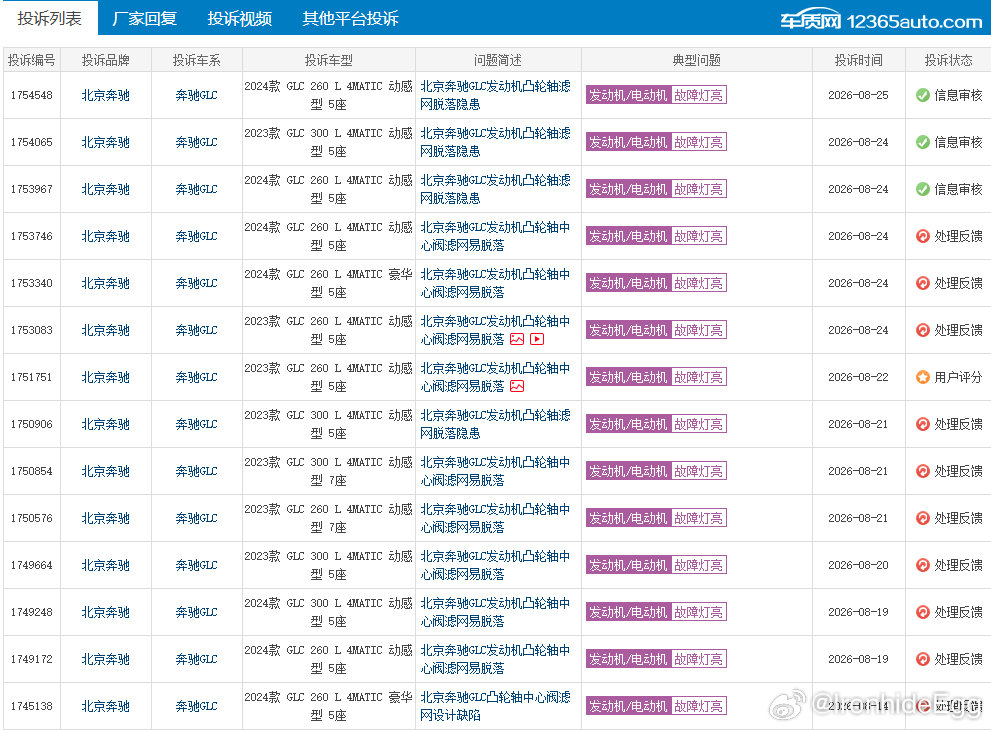
Task: Click 用户评分 status text in row 1751751
Action: tap(958, 377)
